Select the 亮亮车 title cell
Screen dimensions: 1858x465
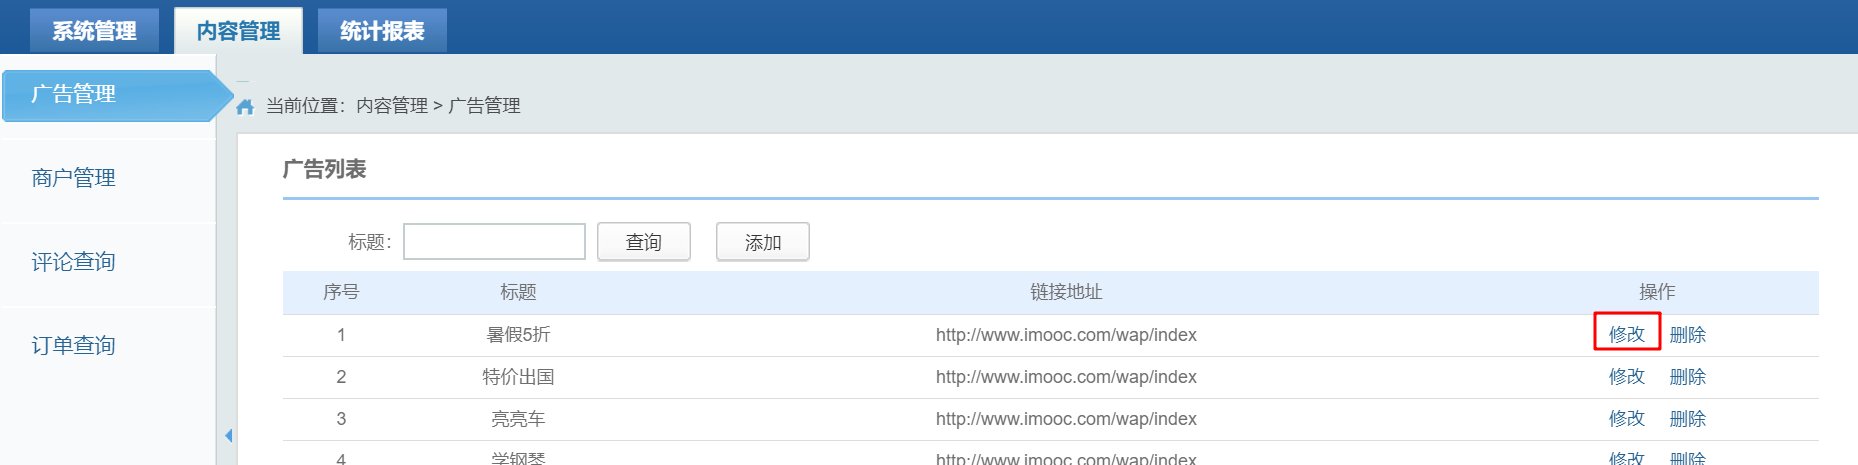tap(518, 419)
